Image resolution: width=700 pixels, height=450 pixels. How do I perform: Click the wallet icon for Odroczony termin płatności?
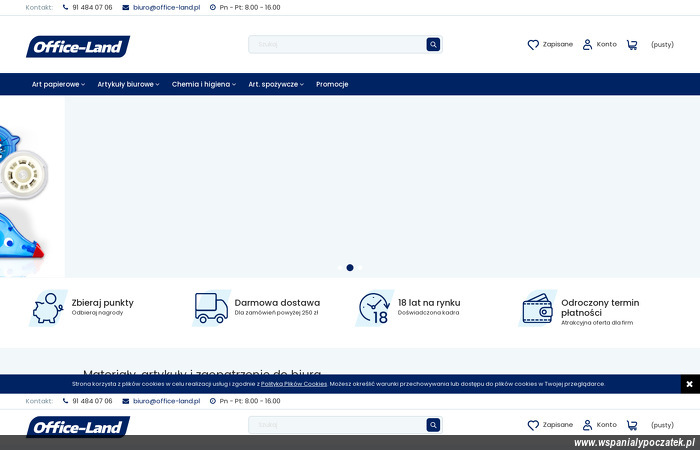coord(538,308)
